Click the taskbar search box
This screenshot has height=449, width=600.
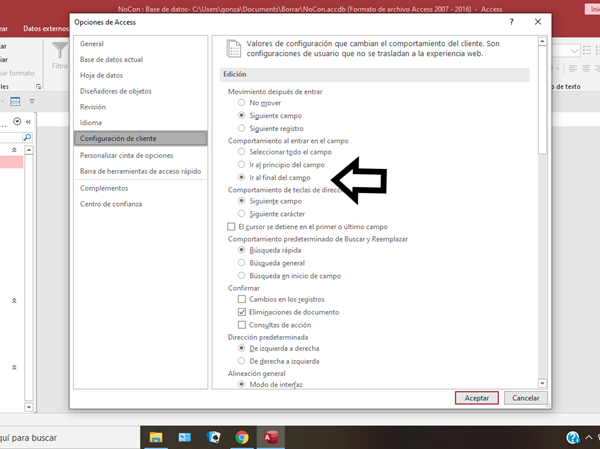click(x=69, y=438)
